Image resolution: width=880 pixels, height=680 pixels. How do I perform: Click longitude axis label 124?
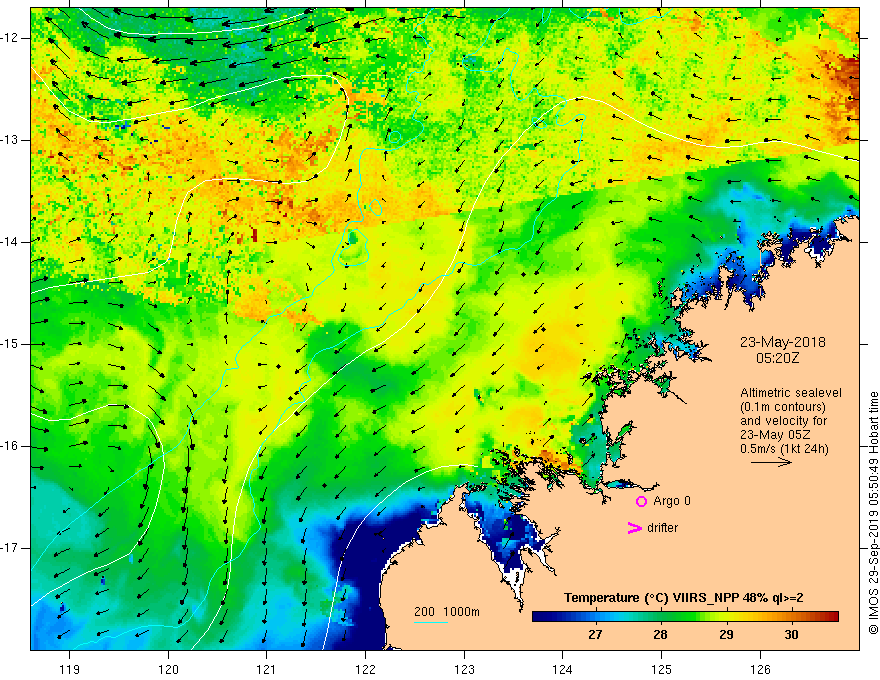click(x=562, y=670)
